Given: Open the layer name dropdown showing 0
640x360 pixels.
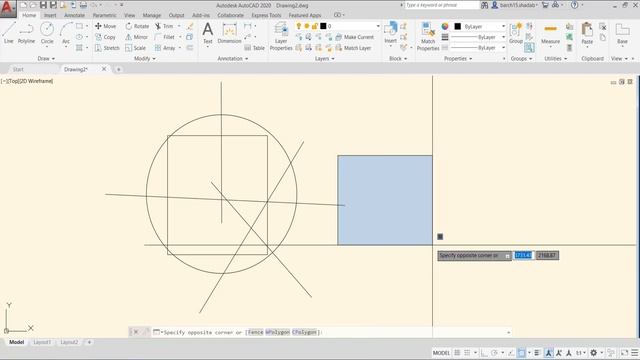Looking at the screenshot, I should point(350,26).
